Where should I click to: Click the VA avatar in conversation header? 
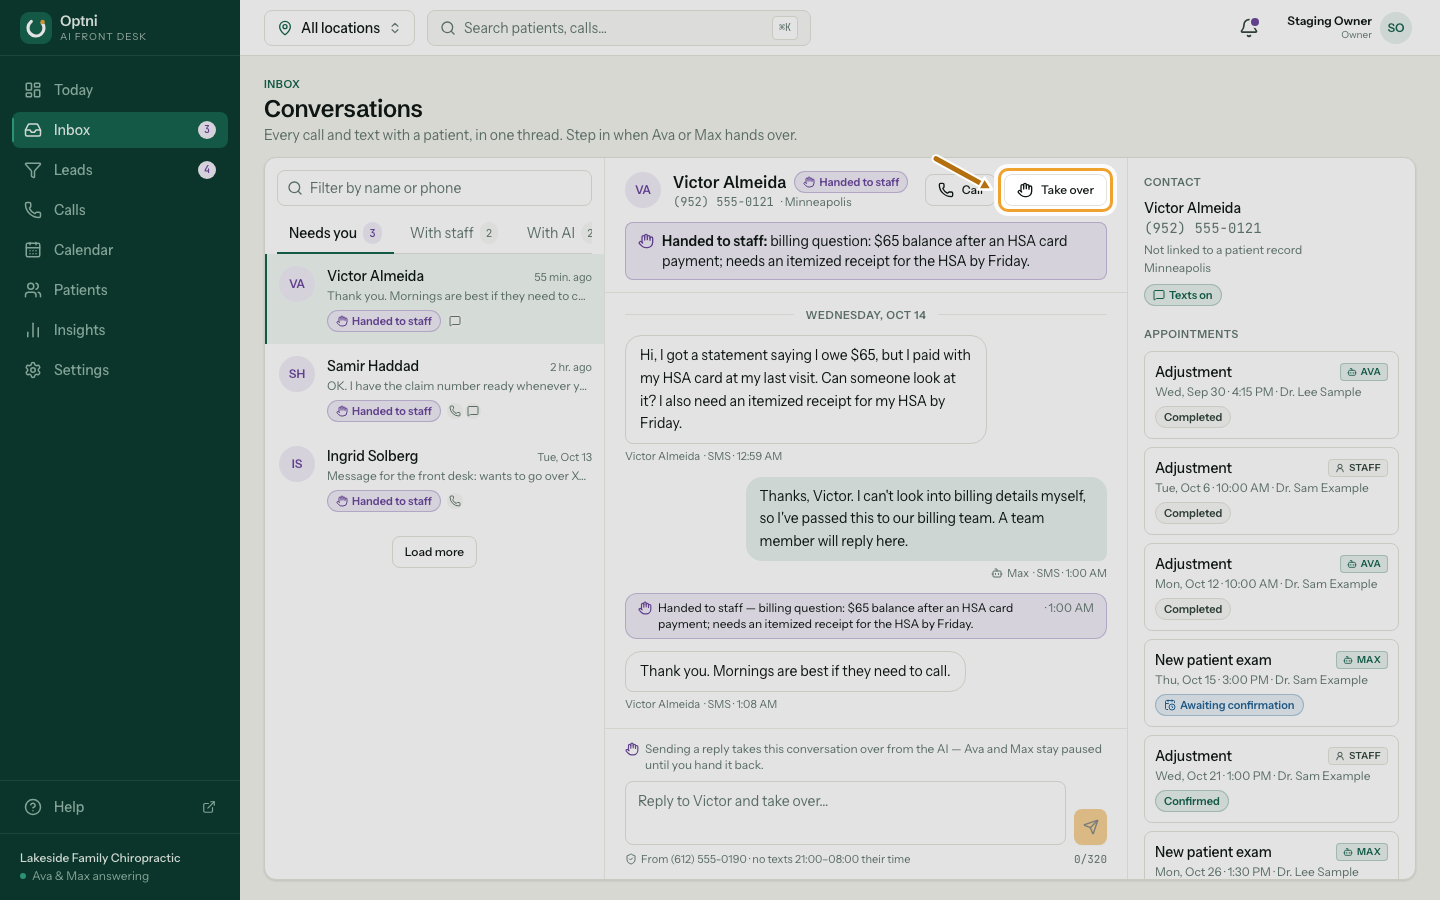pyautogui.click(x=643, y=190)
